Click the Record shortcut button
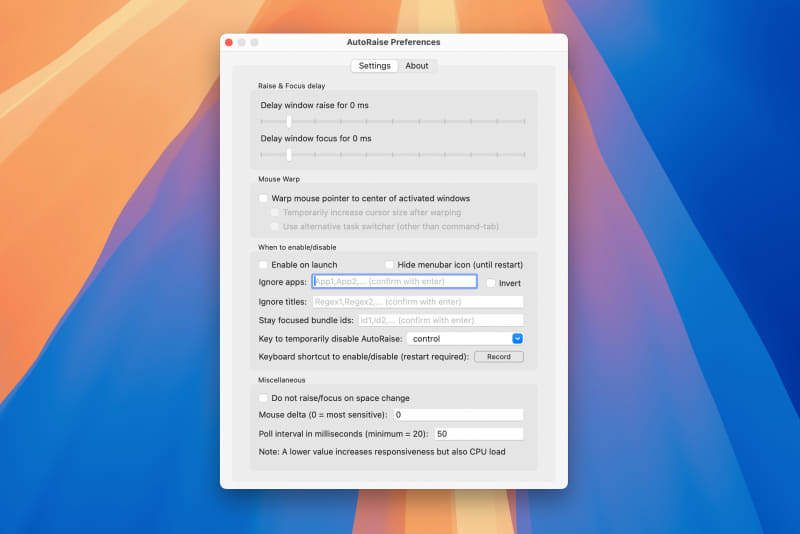 click(x=499, y=357)
